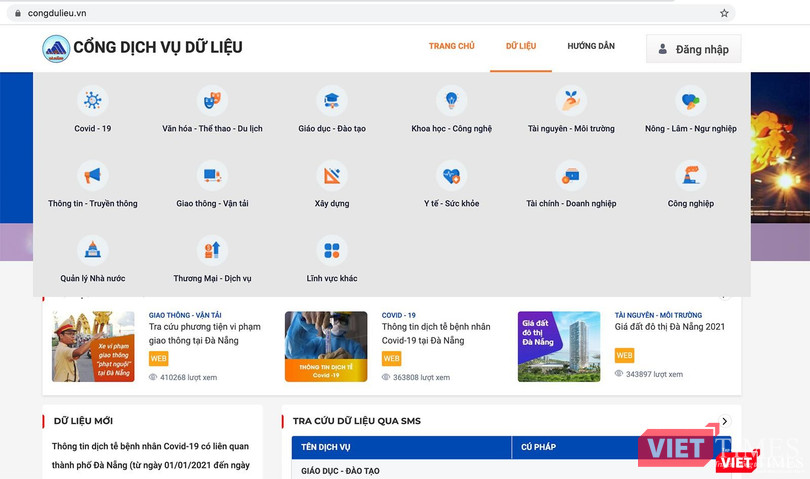Screen dimensions: 810x479
Task: Open Giá đất đô thị Đà Nẵng 2021 link
Action: 669,327
